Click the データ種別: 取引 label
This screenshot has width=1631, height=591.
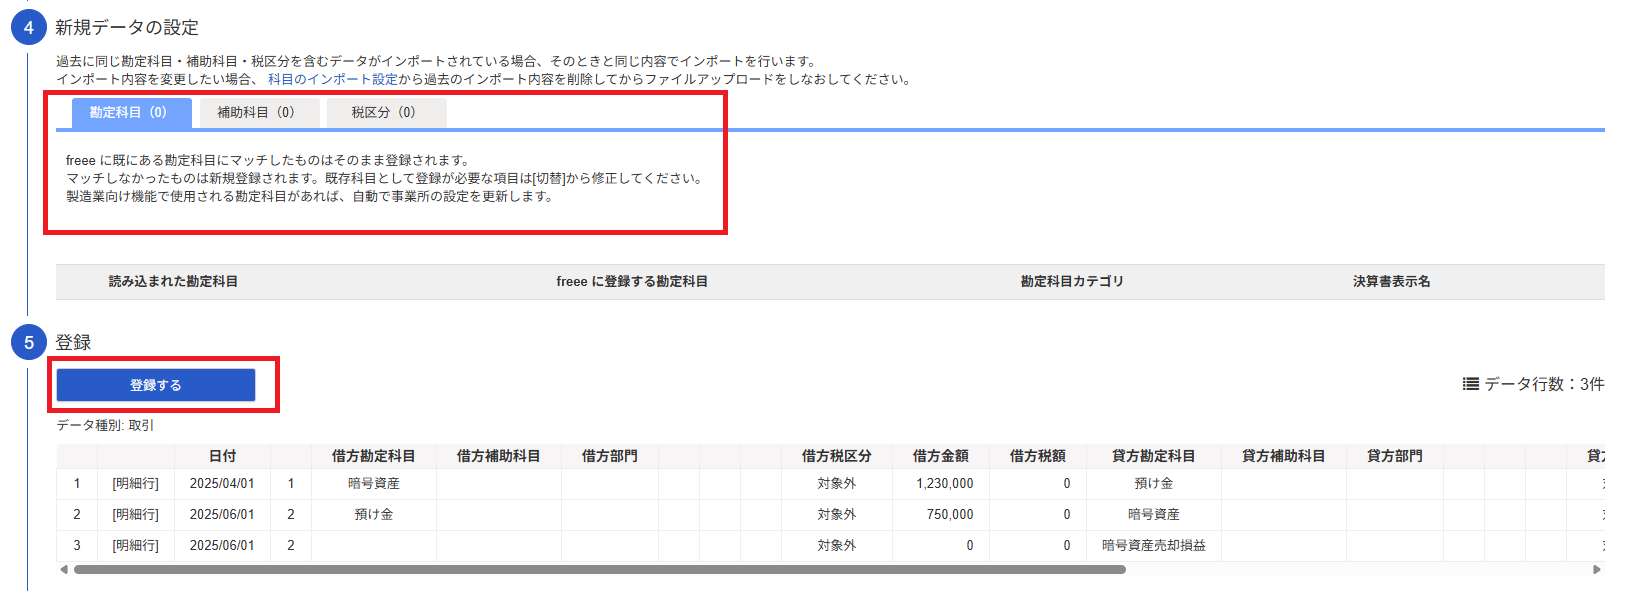(105, 426)
